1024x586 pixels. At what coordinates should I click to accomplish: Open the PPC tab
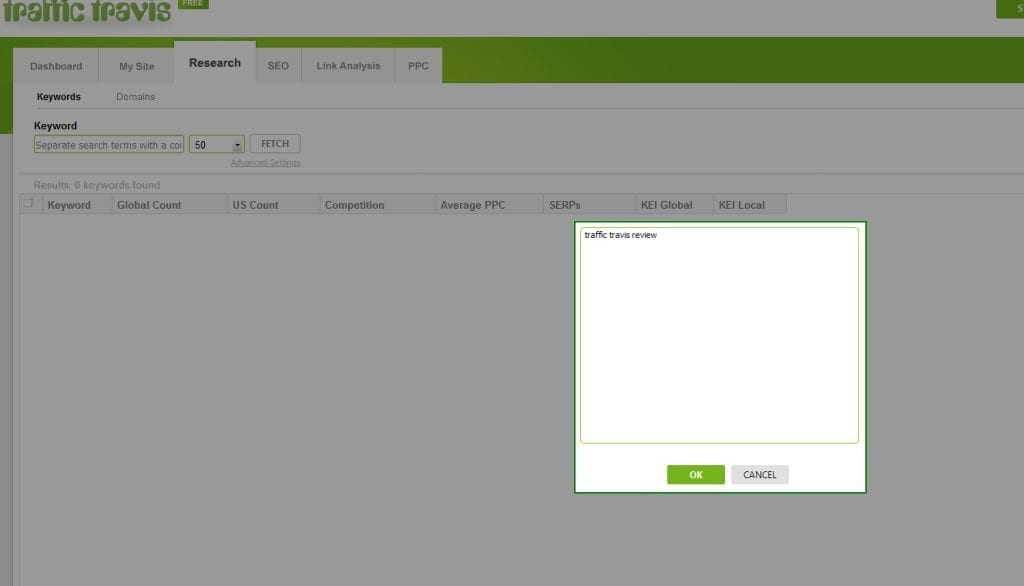[x=418, y=66]
